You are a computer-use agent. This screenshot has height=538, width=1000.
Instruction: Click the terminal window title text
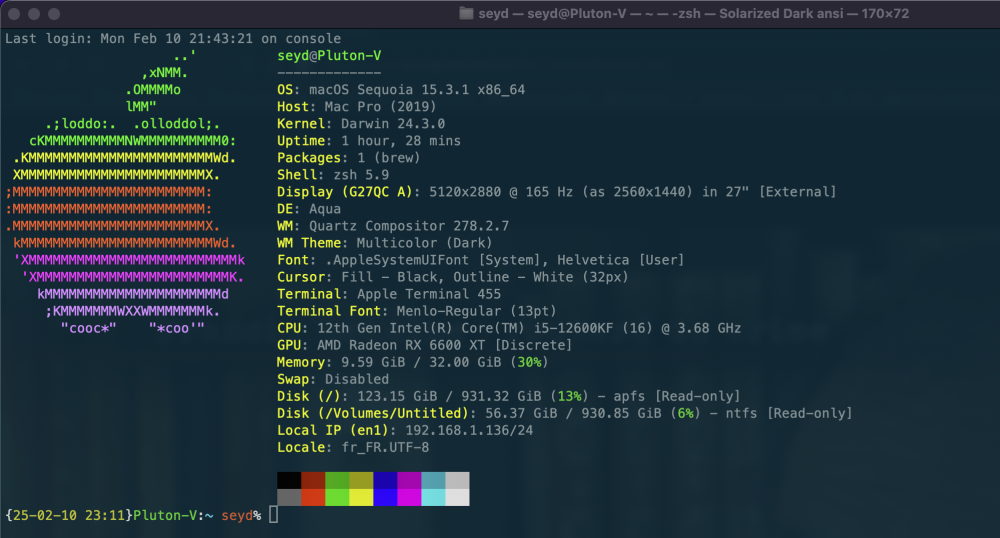(x=694, y=13)
